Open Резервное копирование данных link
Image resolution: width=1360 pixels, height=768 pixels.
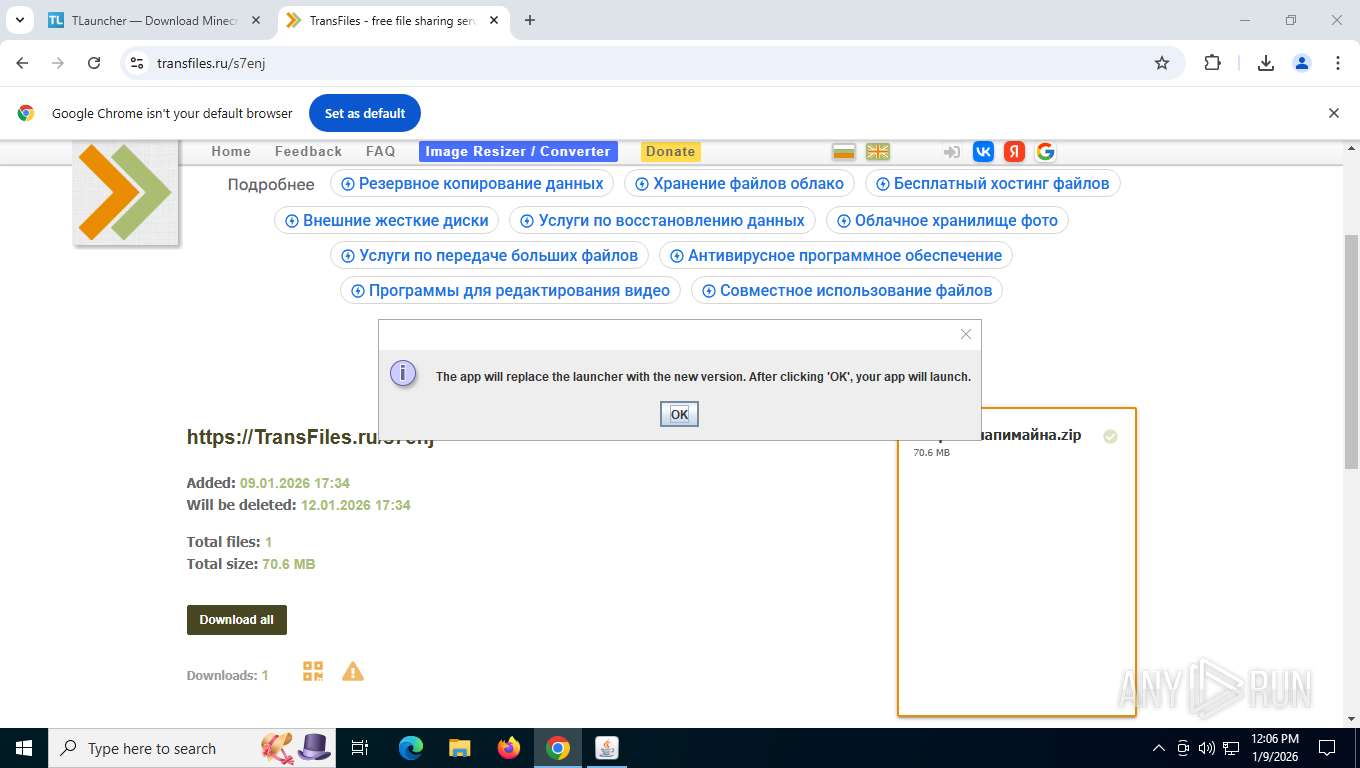(x=472, y=183)
